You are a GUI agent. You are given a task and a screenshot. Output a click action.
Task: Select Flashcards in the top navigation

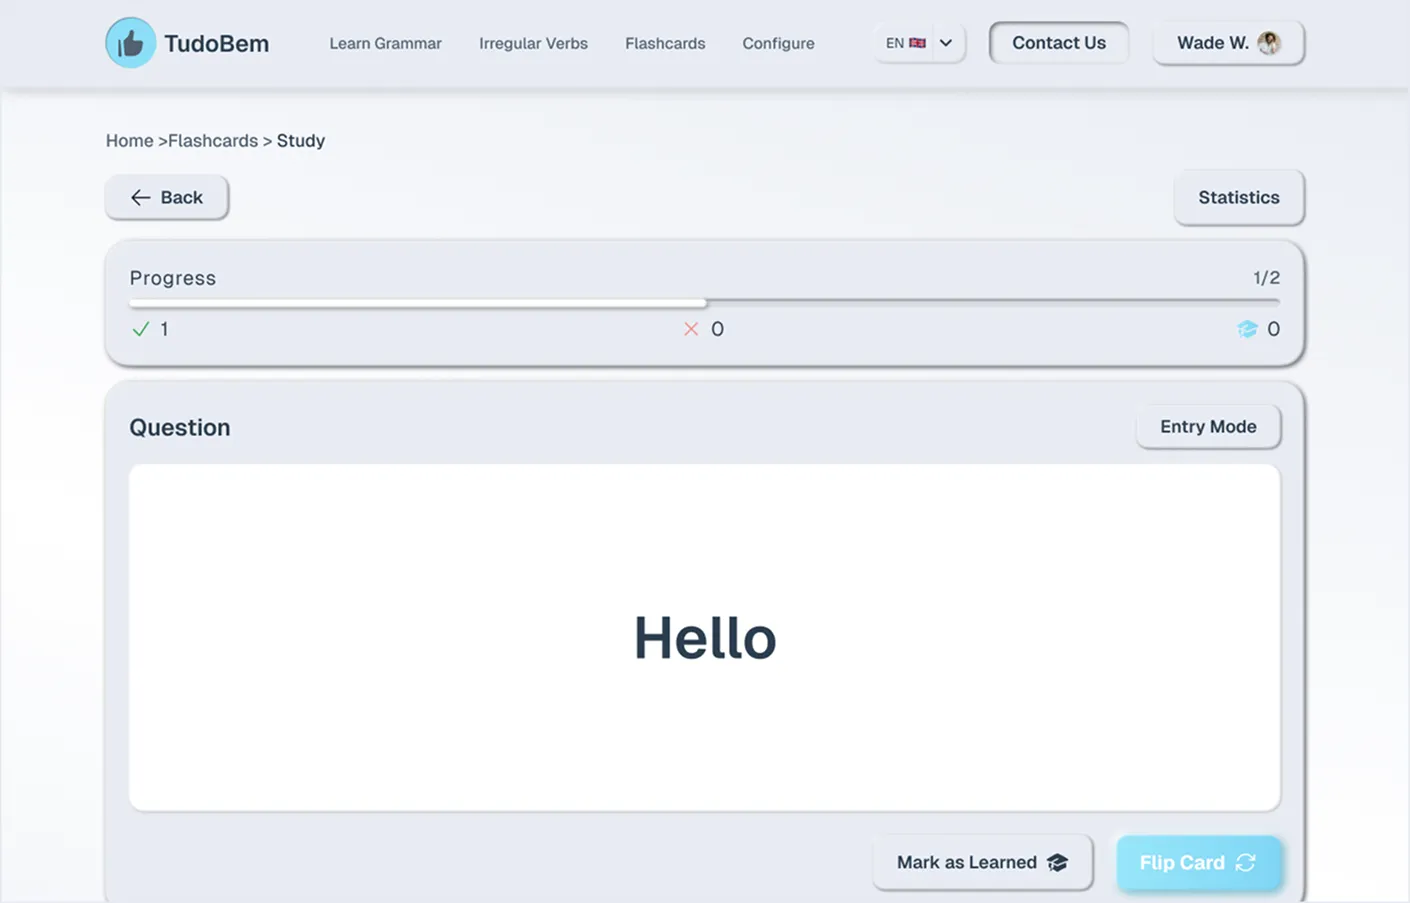[665, 44]
